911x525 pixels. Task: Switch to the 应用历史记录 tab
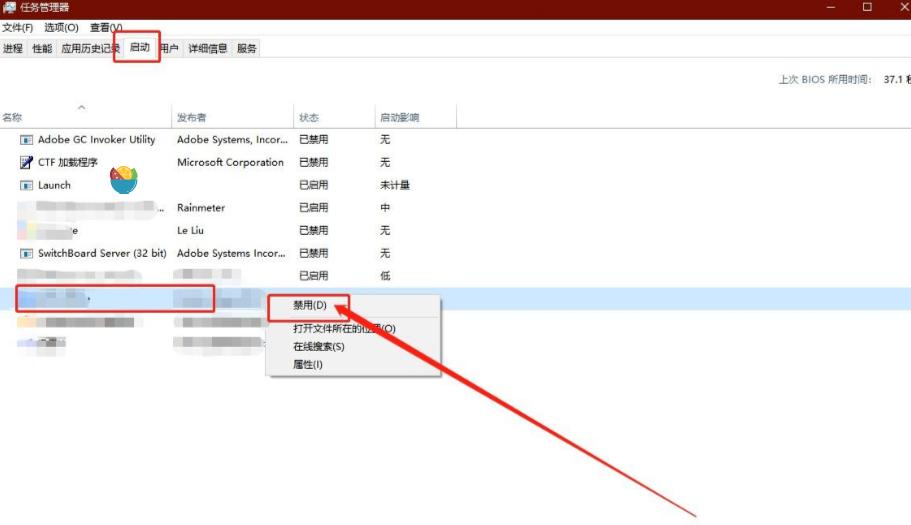click(88, 48)
